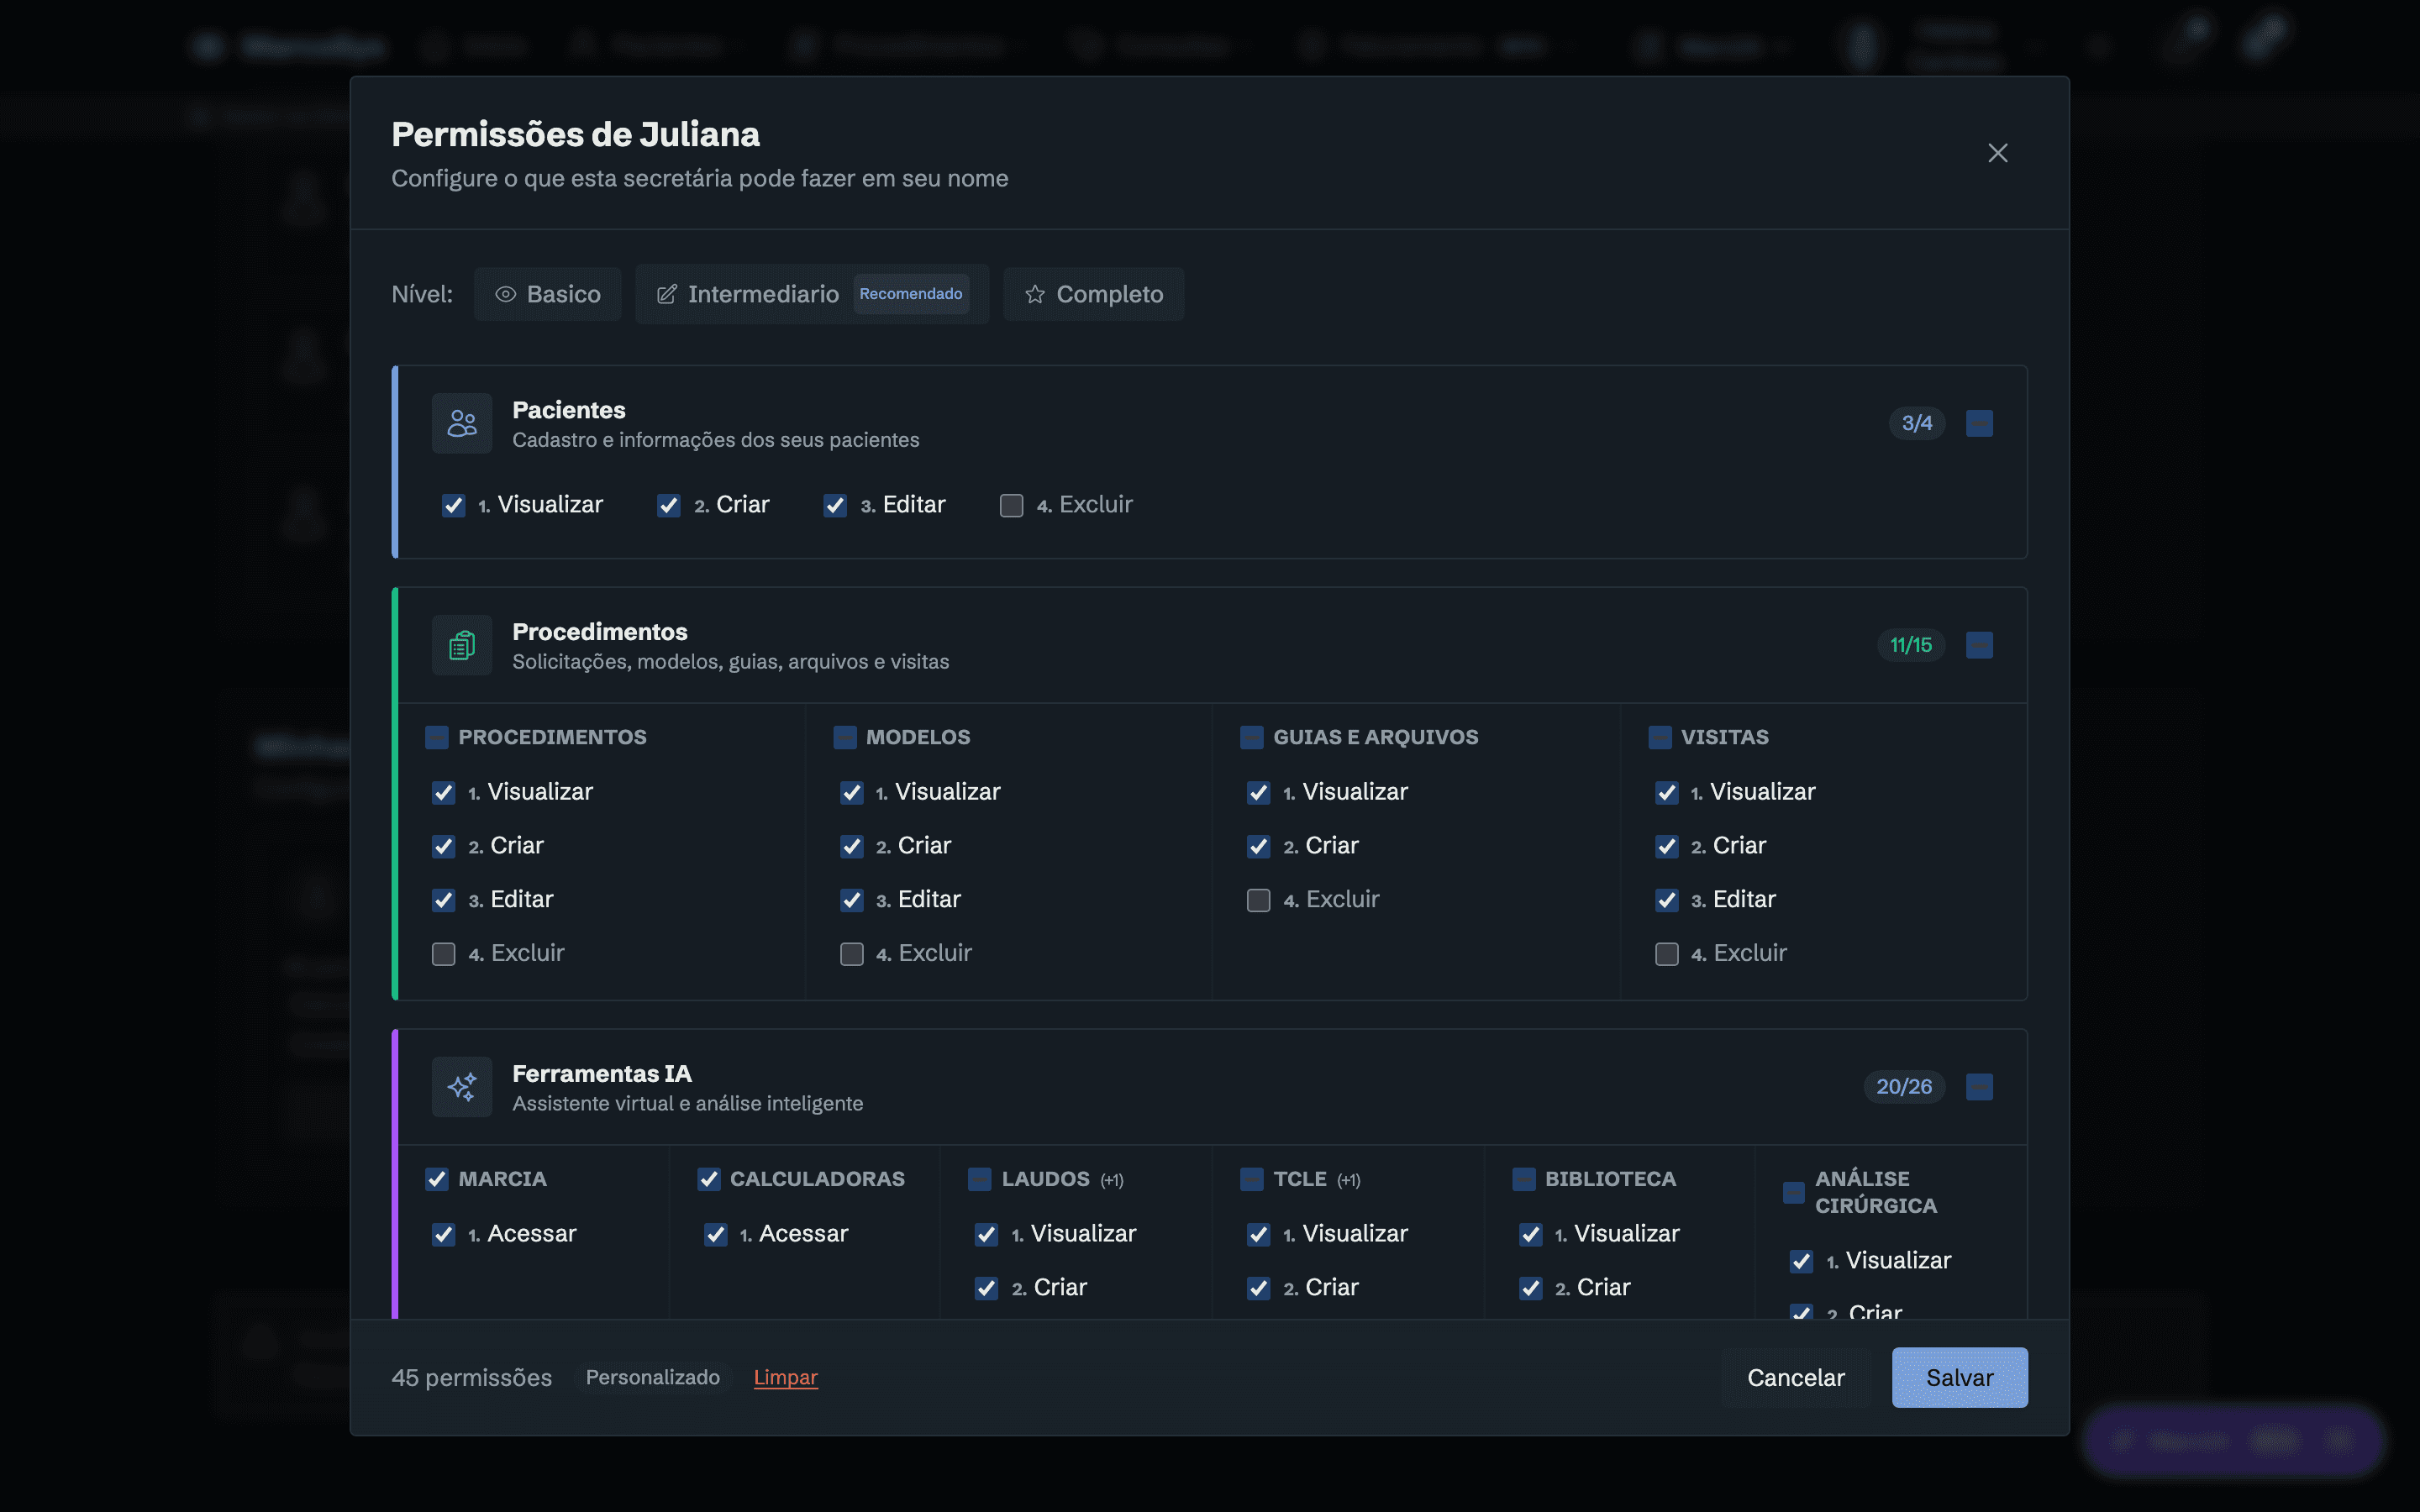
Task: Toggle the MODELOS group checkbox
Action: [x=845, y=738]
